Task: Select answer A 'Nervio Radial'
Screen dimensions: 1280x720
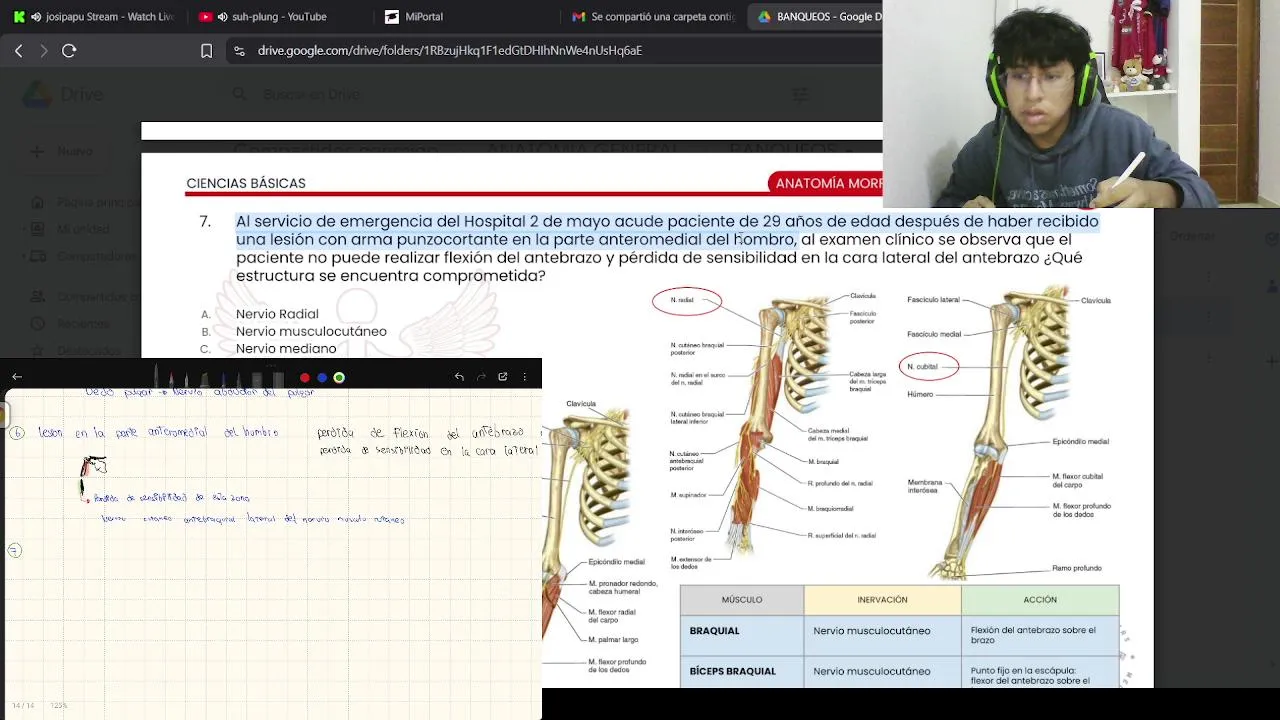Action: [277, 314]
